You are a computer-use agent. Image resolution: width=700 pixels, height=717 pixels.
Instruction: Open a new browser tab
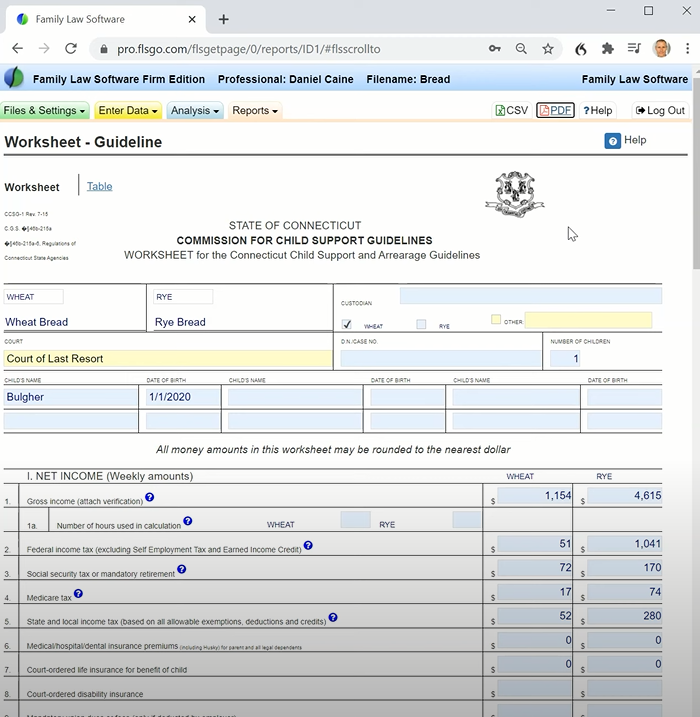(x=223, y=19)
